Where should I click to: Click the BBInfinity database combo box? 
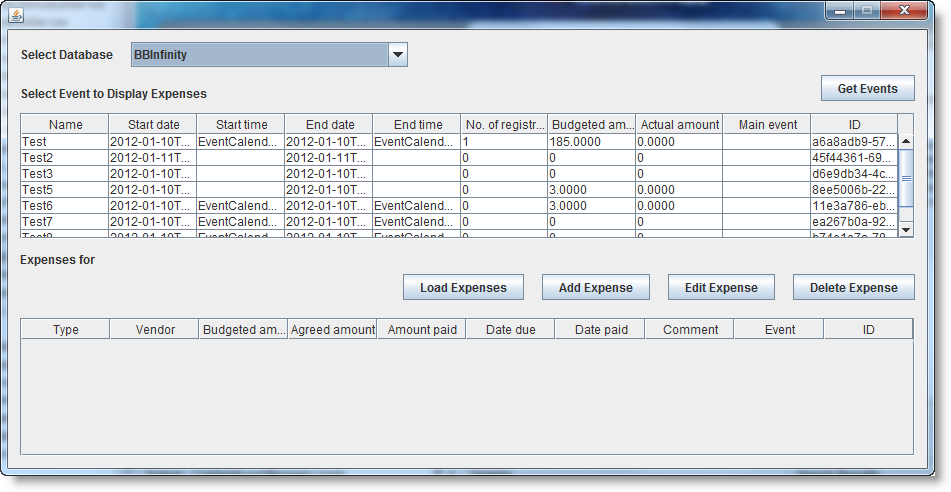tap(269, 55)
